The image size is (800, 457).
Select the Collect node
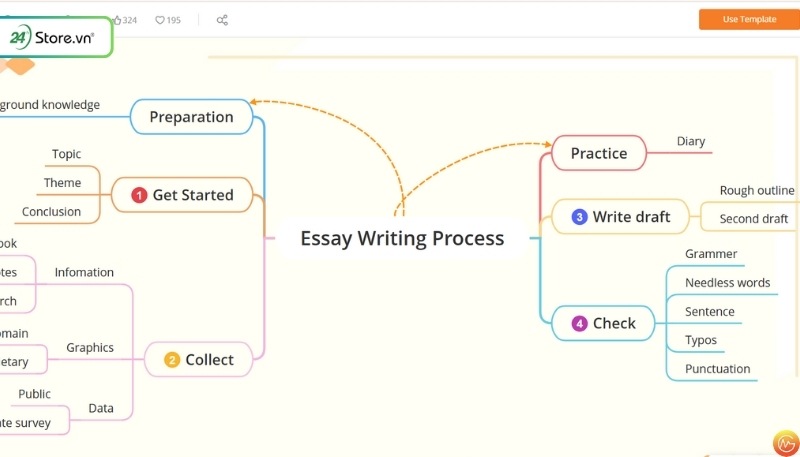click(198, 360)
